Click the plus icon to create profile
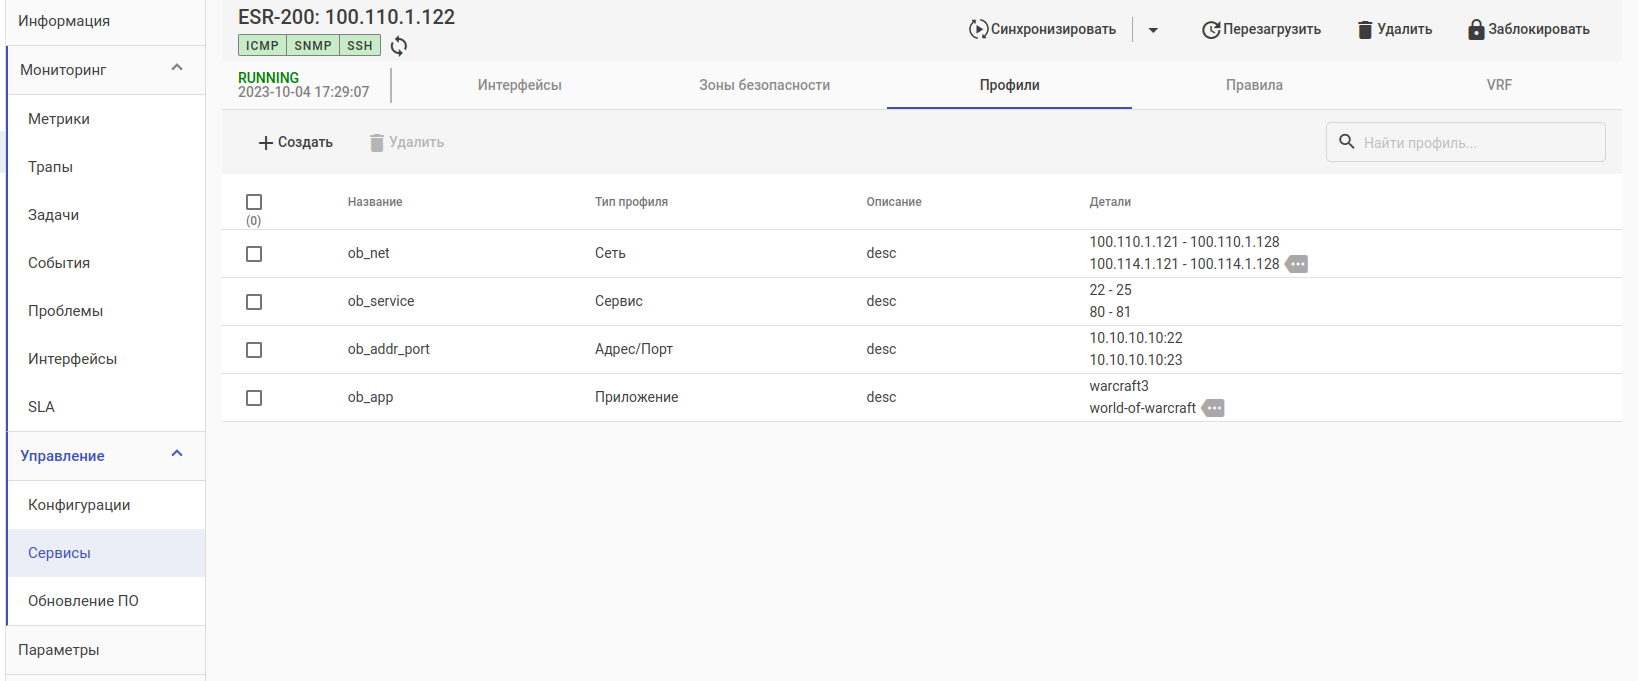 [x=266, y=143]
